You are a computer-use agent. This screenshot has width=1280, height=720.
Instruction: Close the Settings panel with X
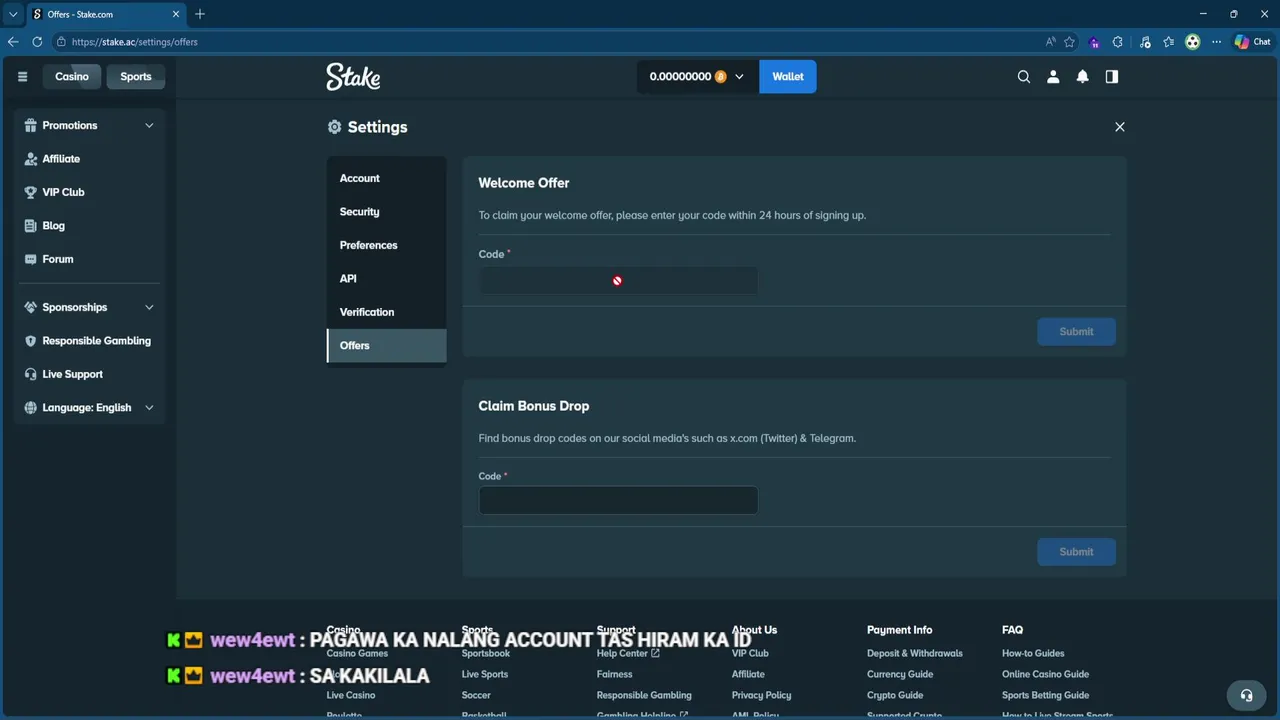tap(1120, 127)
